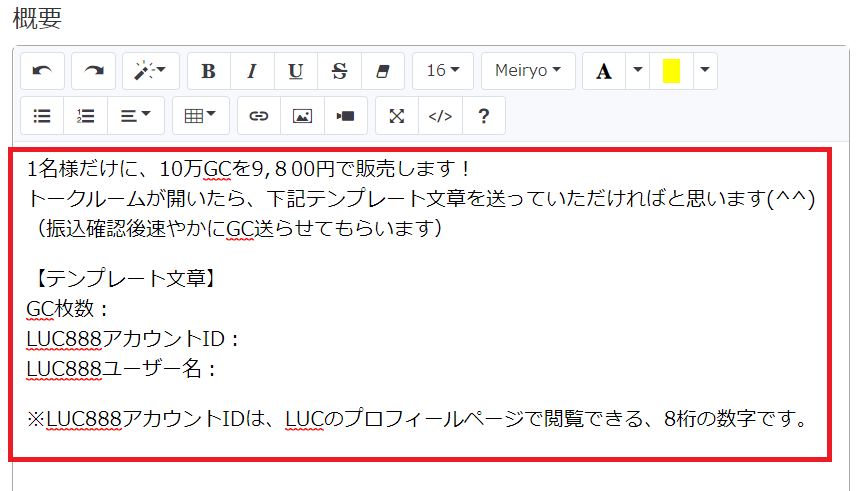
Task: Place cursor after 'LUC888ユーザー名：' line
Action: coord(218,369)
